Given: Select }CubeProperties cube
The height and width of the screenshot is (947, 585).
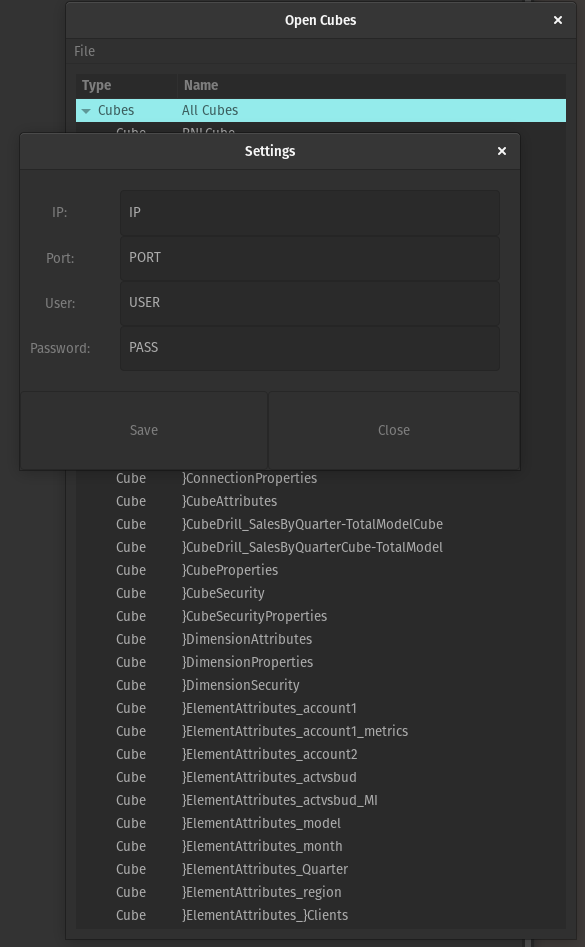Looking at the screenshot, I should (x=321, y=570).
